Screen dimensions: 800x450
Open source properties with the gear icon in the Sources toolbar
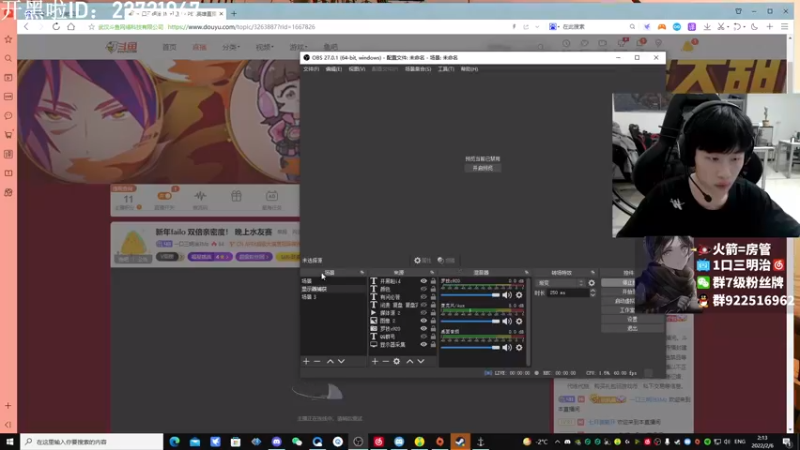point(396,361)
